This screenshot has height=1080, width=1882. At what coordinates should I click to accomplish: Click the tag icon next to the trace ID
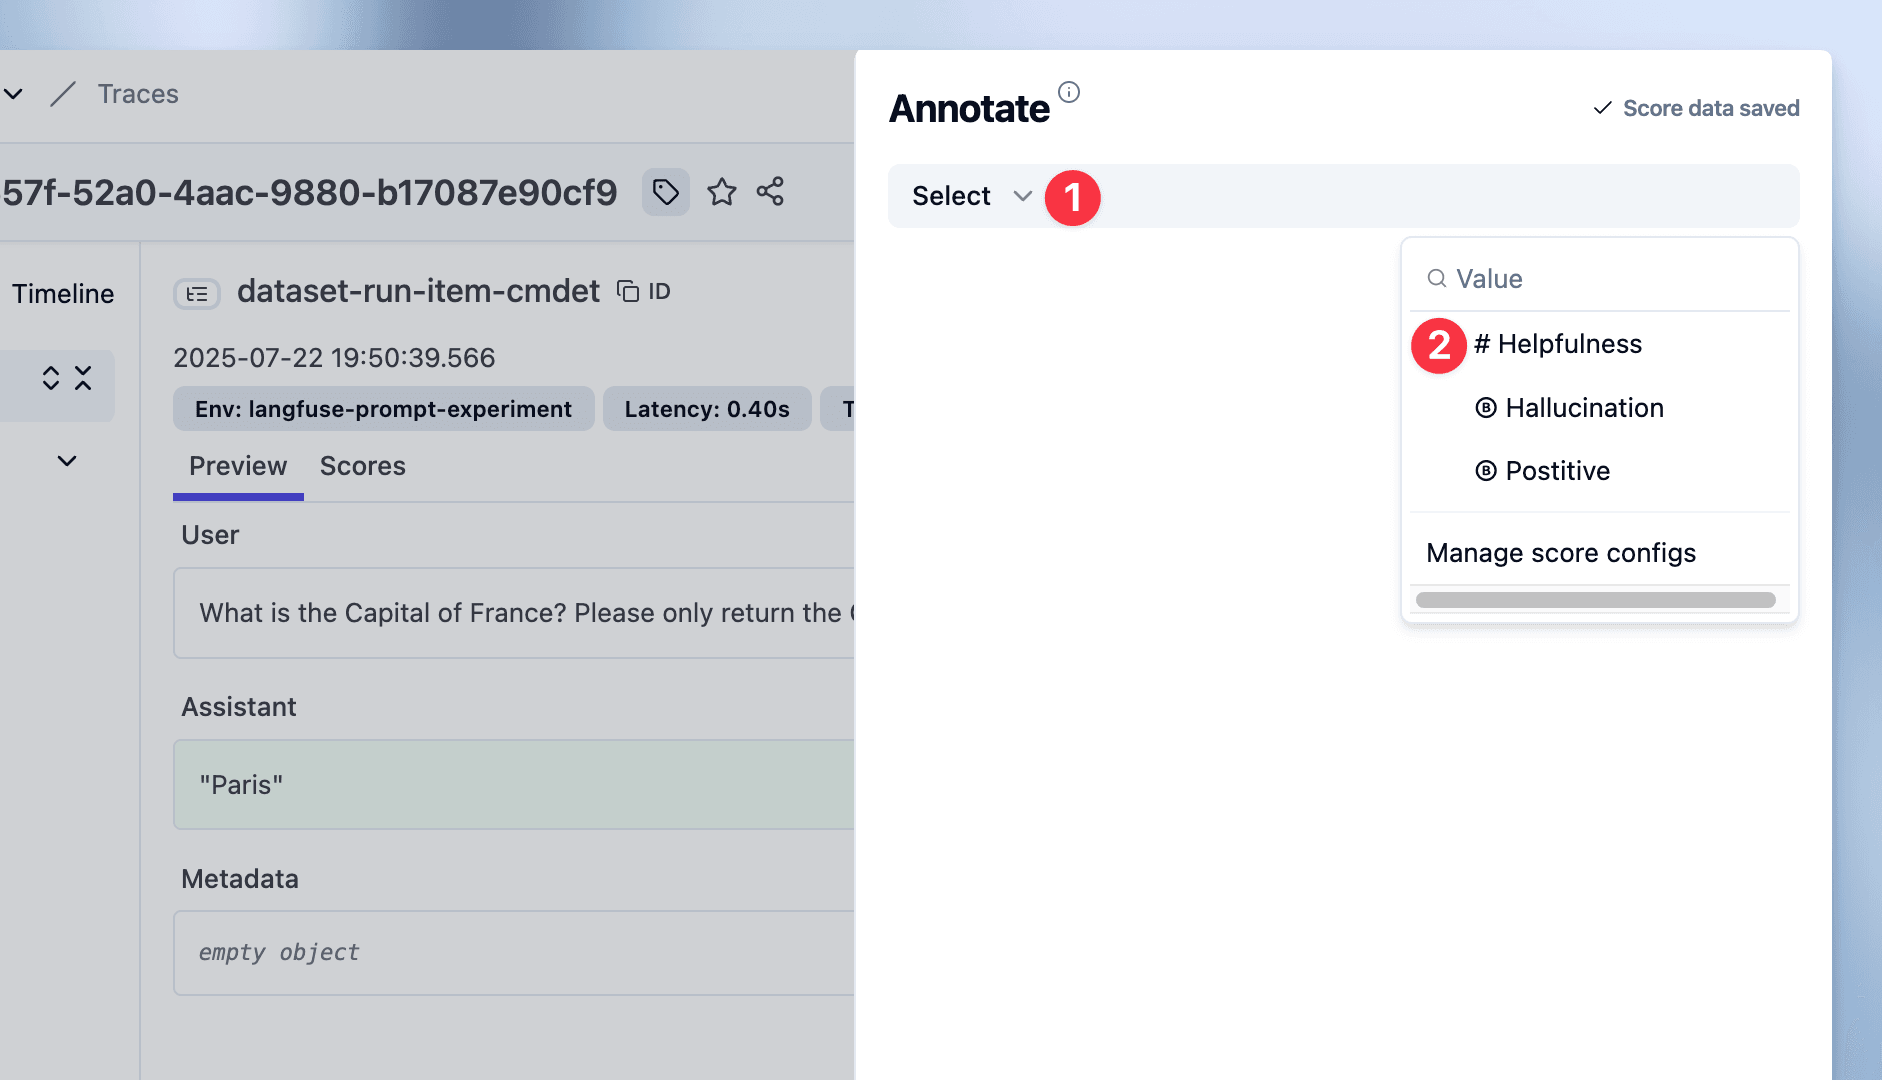click(x=664, y=192)
